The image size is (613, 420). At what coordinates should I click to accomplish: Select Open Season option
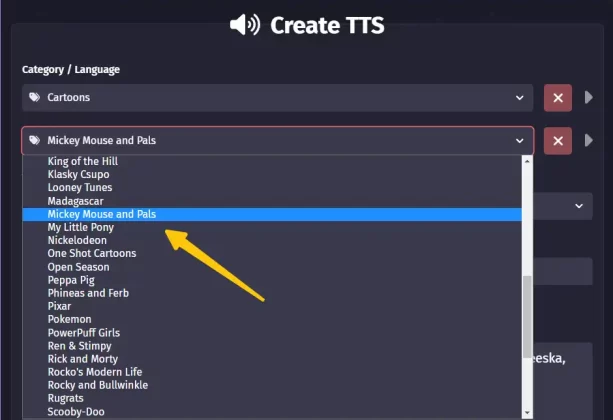pyautogui.click(x=272, y=267)
